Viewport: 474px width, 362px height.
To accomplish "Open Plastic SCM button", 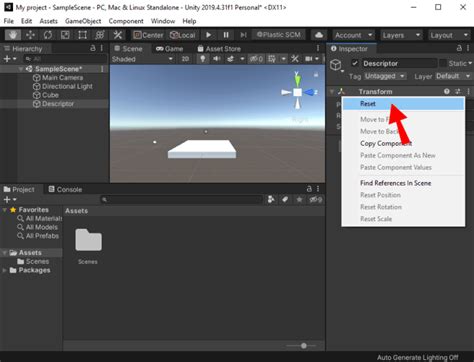I will (279, 35).
